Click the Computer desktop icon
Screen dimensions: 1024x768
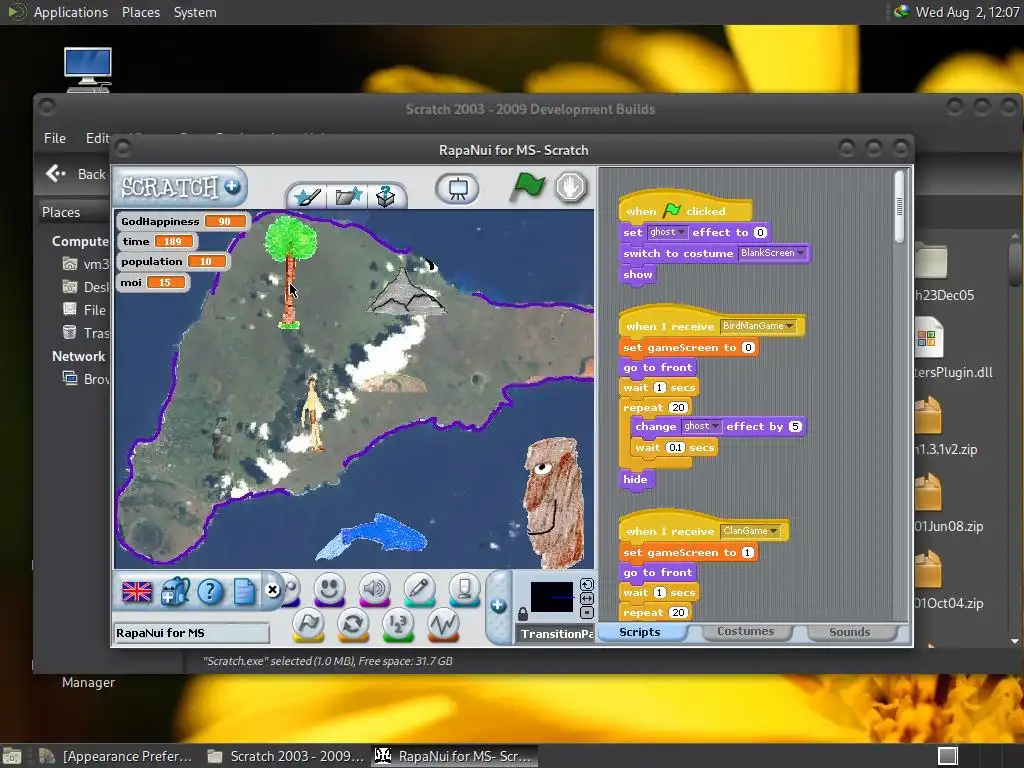[x=88, y=69]
